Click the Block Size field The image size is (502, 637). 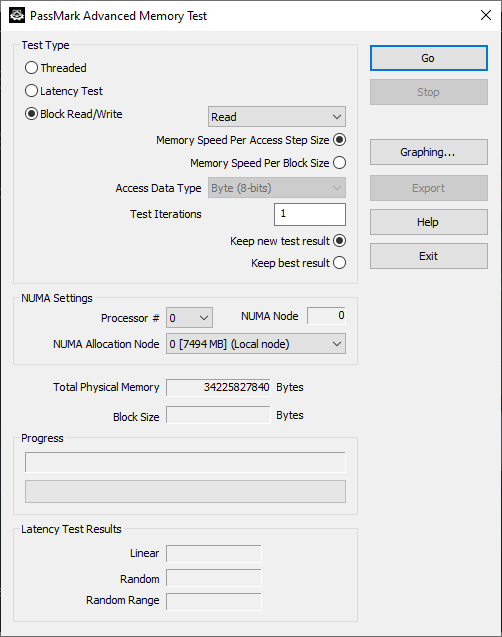point(218,415)
